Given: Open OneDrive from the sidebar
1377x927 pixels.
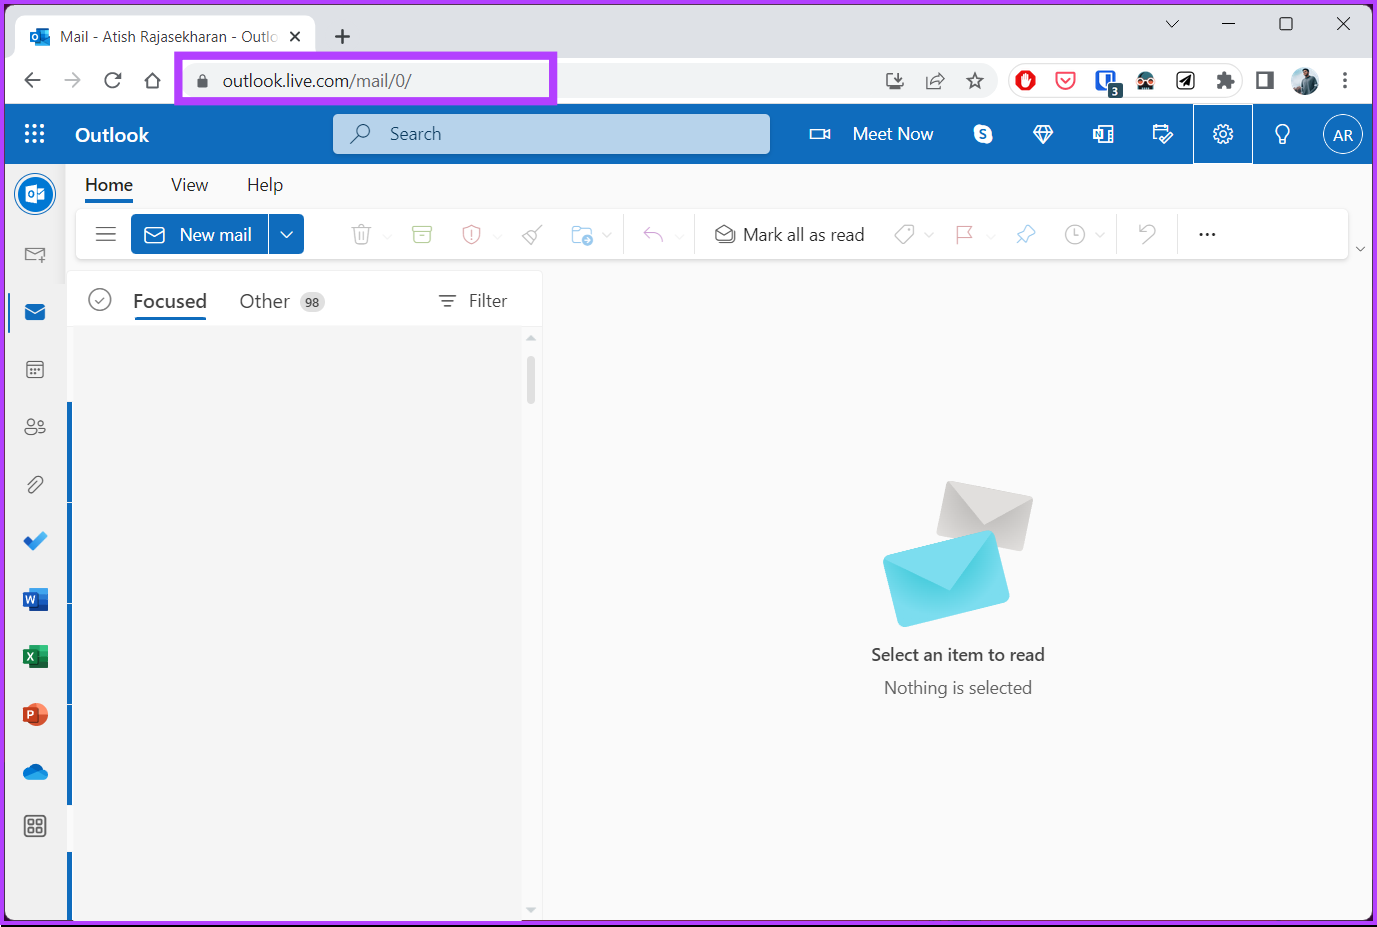Looking at the screenshot, I should point(35,771).
